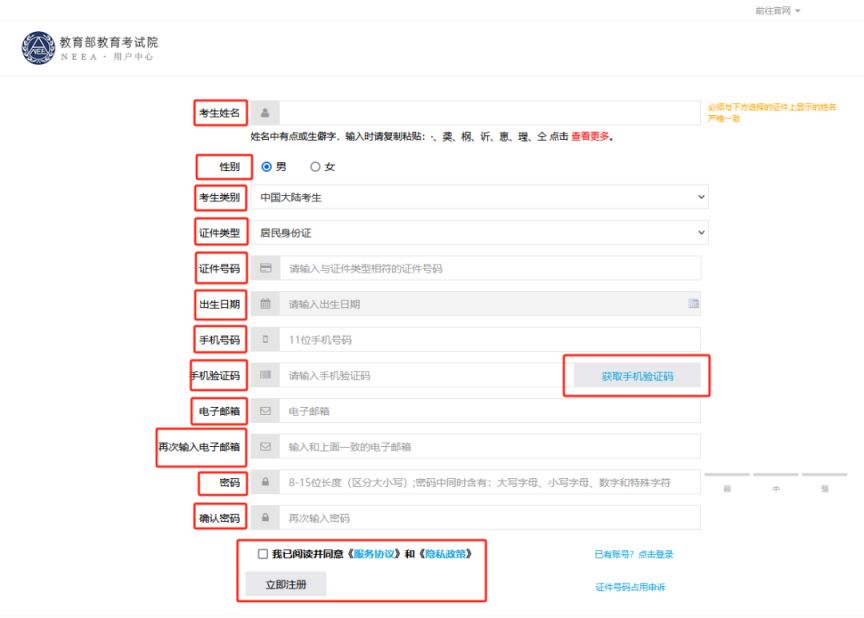Expand the 前往官网 menu at top right
This screenshot has height=618, width=864.
point(777,10)
